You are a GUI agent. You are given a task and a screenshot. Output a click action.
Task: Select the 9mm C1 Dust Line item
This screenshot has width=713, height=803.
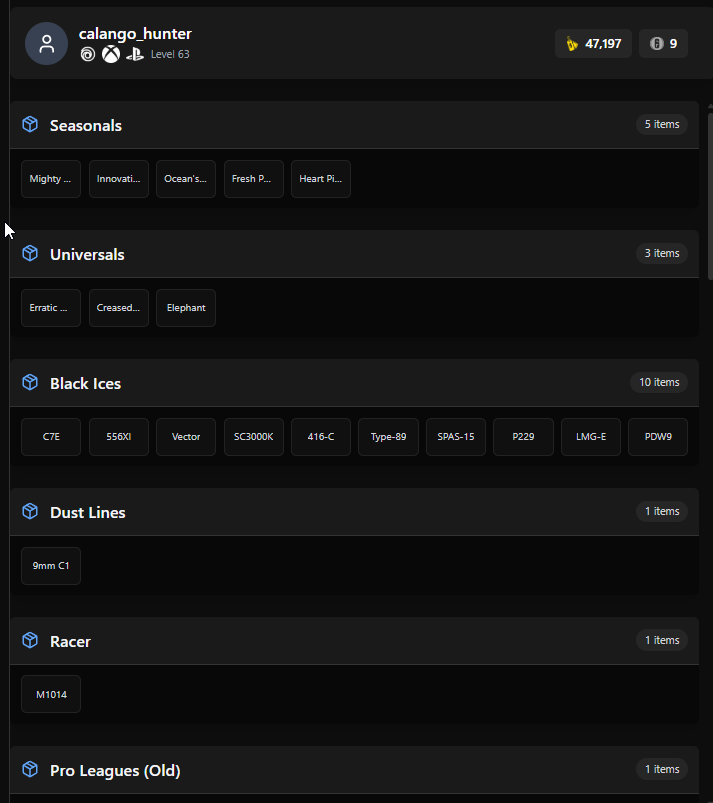point(51,566)
